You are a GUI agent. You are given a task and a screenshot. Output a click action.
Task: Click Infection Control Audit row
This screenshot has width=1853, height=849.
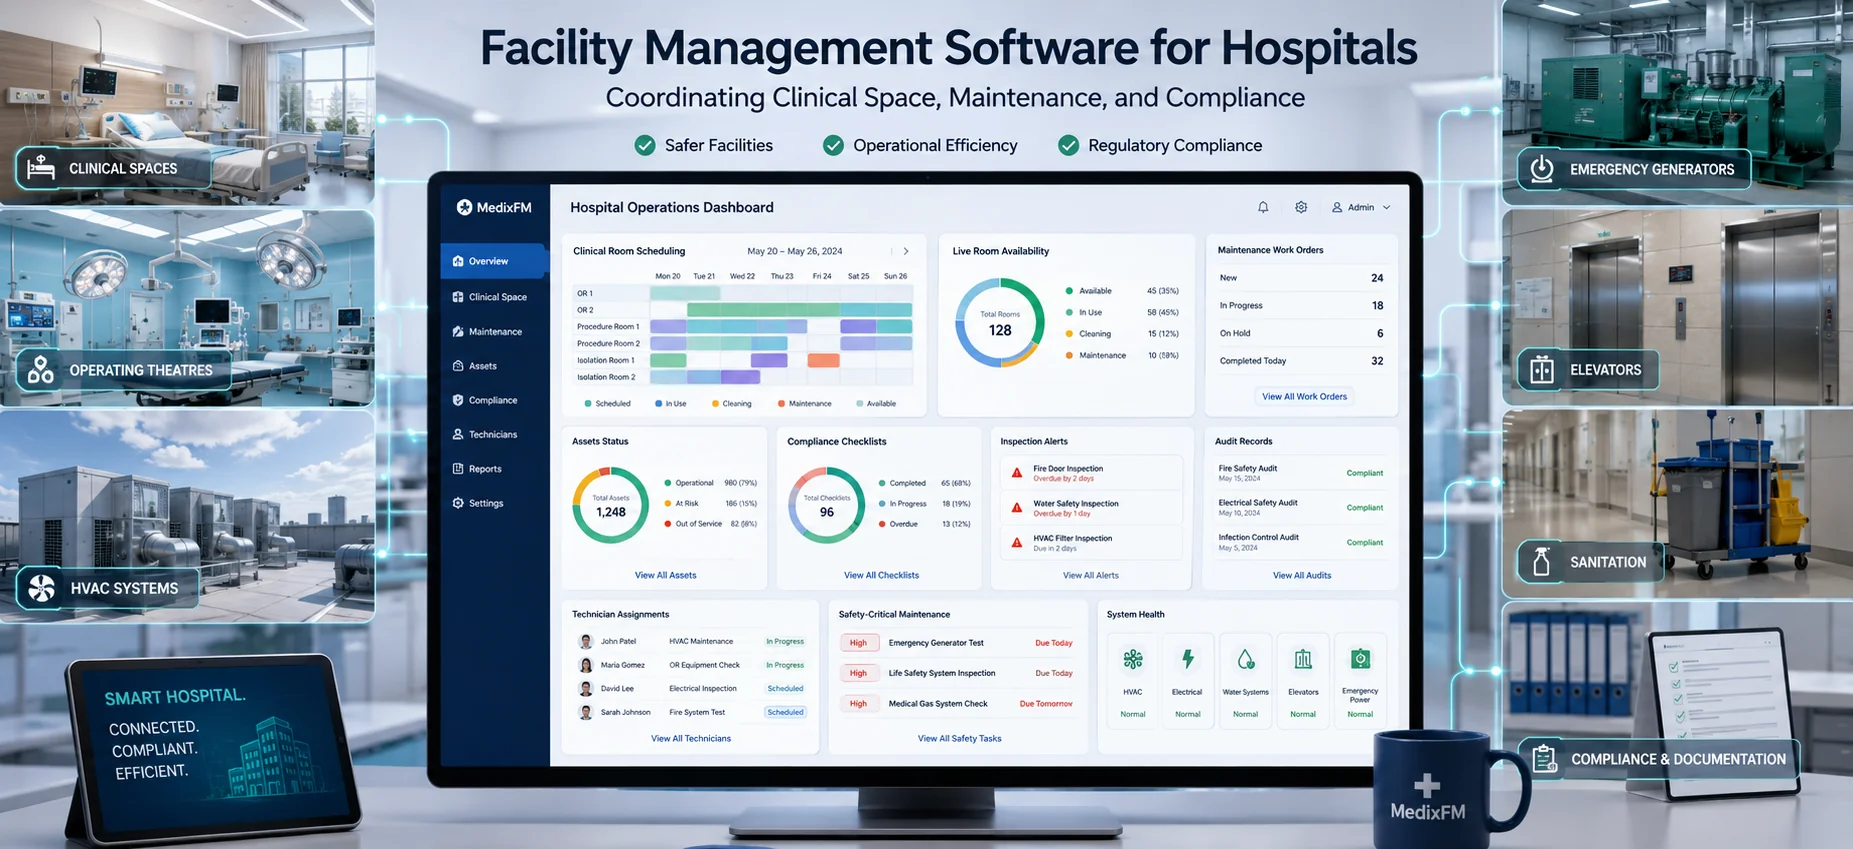pyautogui.click(x=1300, y=542)
